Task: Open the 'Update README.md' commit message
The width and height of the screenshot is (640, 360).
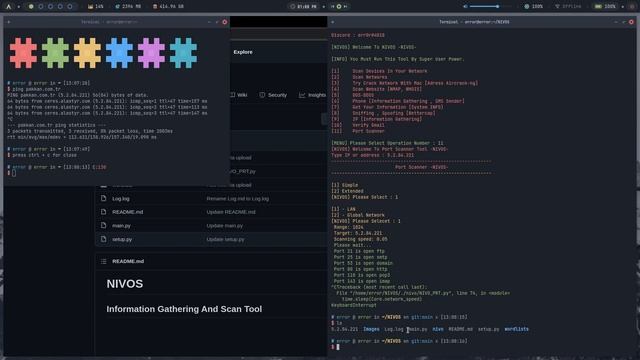Action: (x=231, y=212)
